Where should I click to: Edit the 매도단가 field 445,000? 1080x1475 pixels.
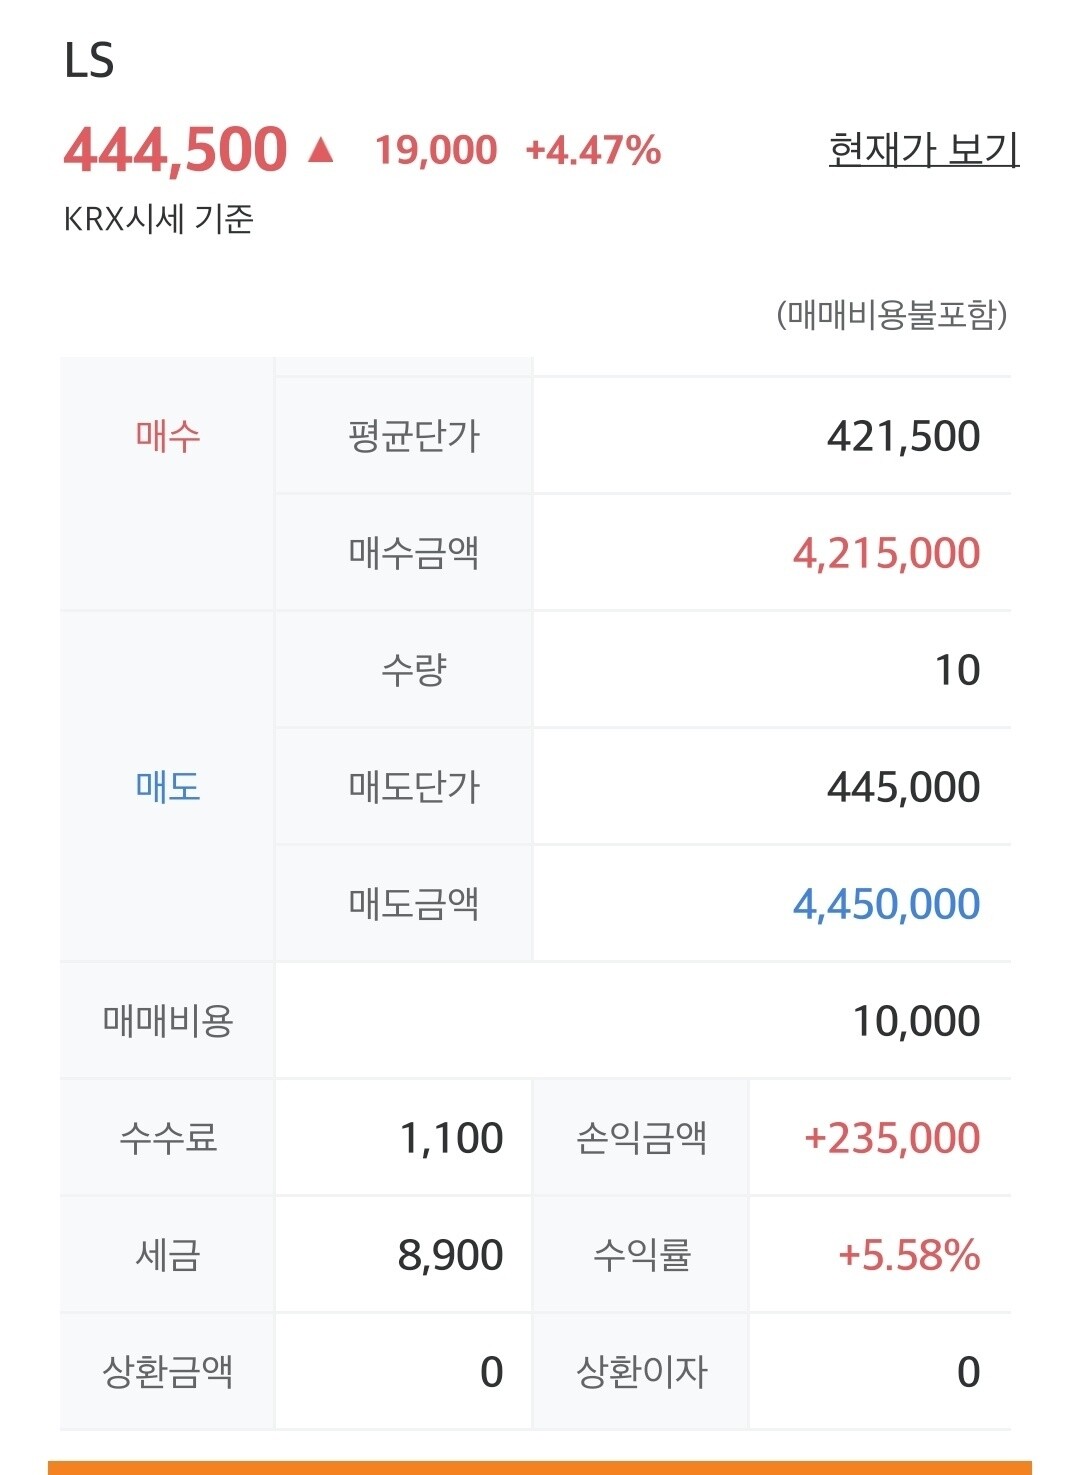click(772, 787)
